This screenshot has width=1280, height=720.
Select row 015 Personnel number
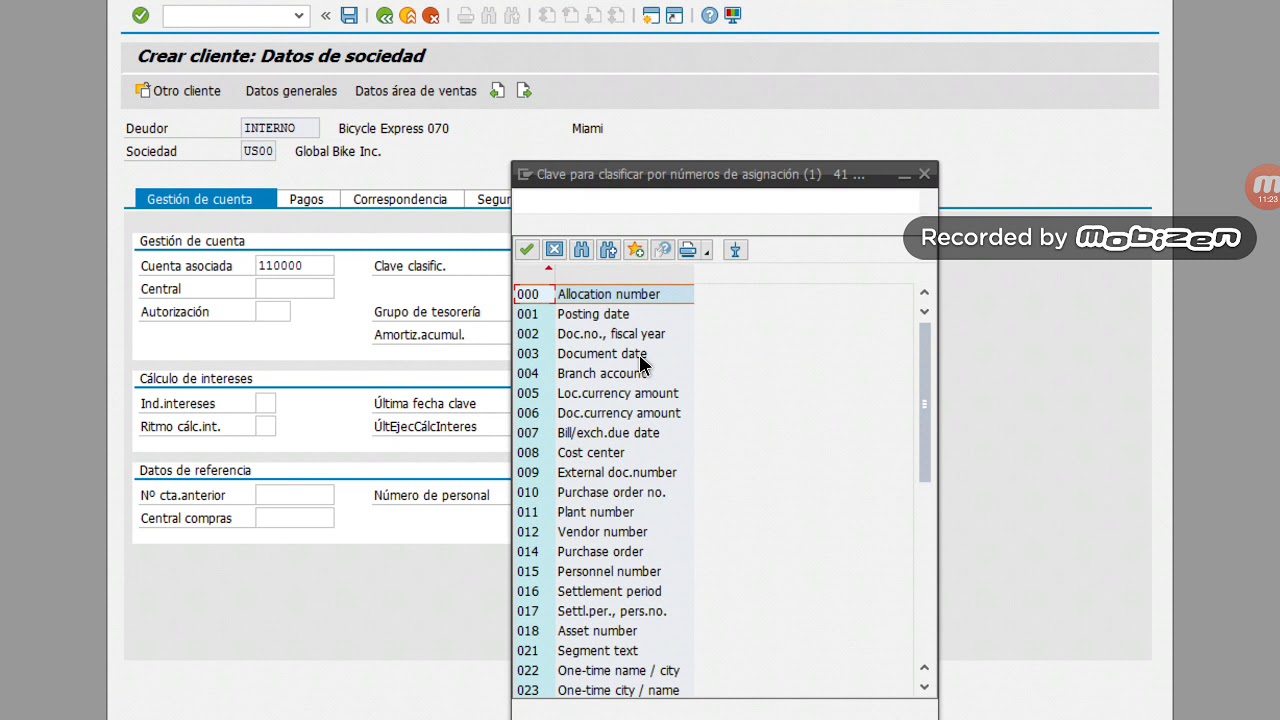point(604,571)
